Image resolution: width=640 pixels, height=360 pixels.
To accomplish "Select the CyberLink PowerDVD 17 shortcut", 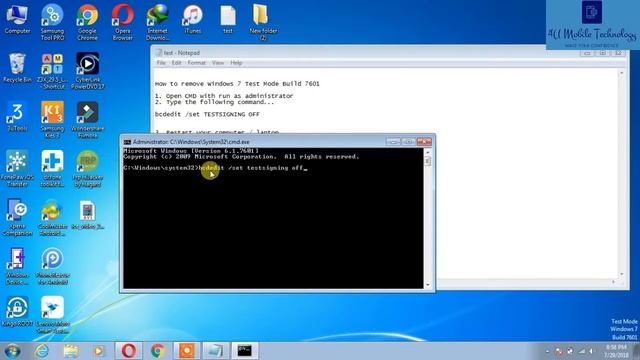I will 87,71.
